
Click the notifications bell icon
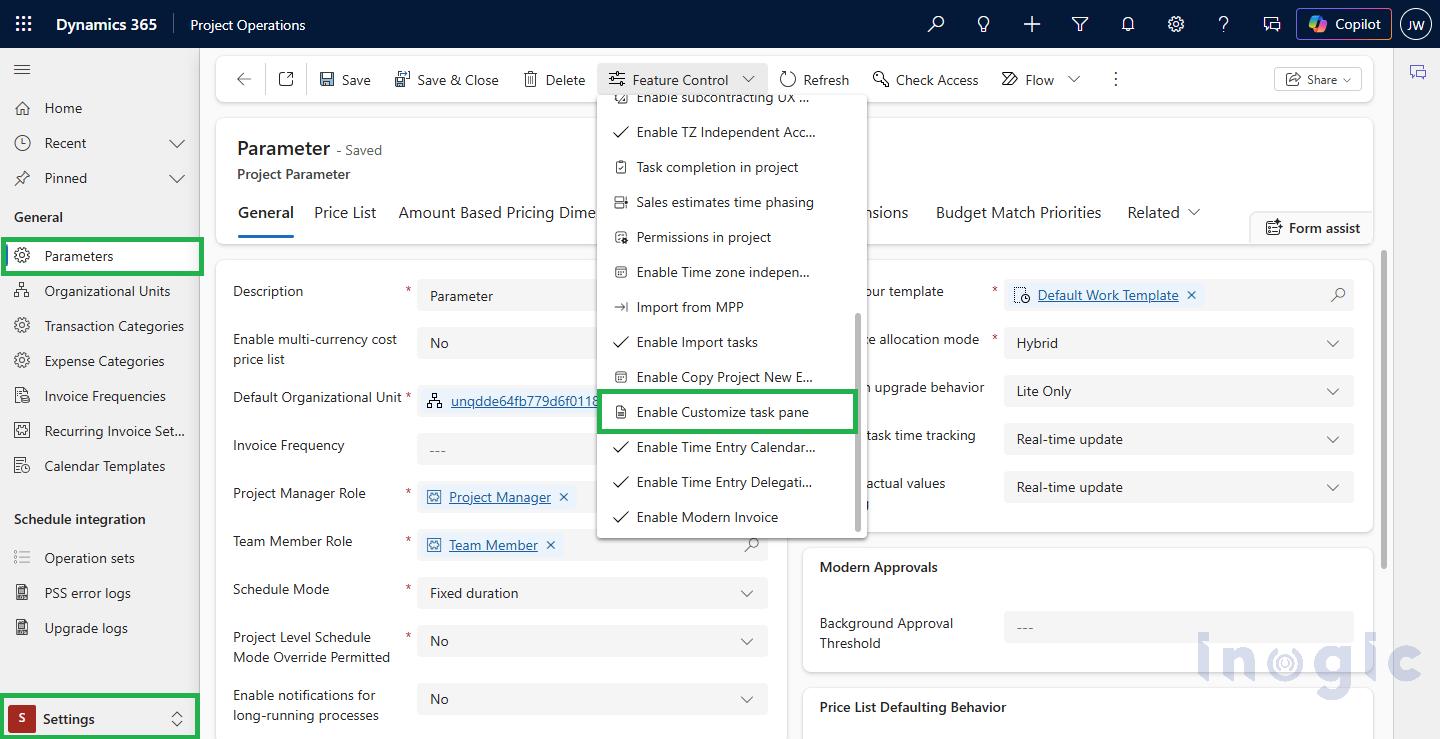click(x=1127, y=23)
